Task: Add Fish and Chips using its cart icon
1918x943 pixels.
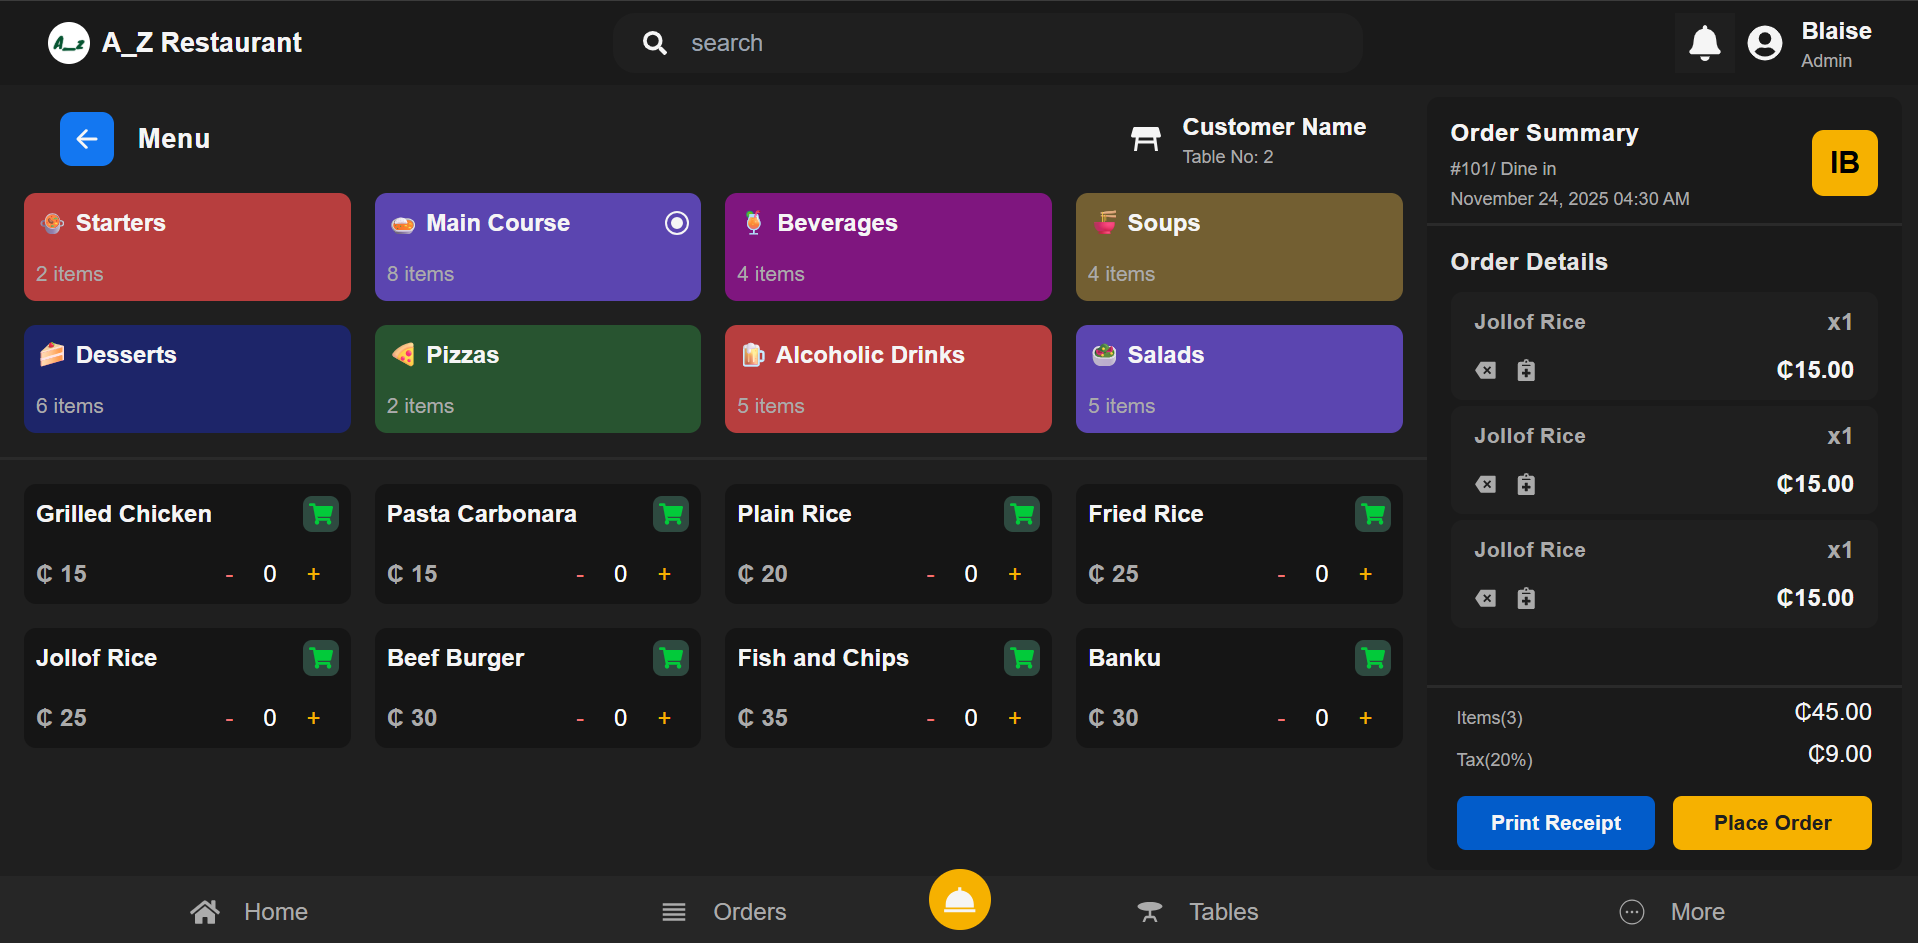Action: (1021, 657)
